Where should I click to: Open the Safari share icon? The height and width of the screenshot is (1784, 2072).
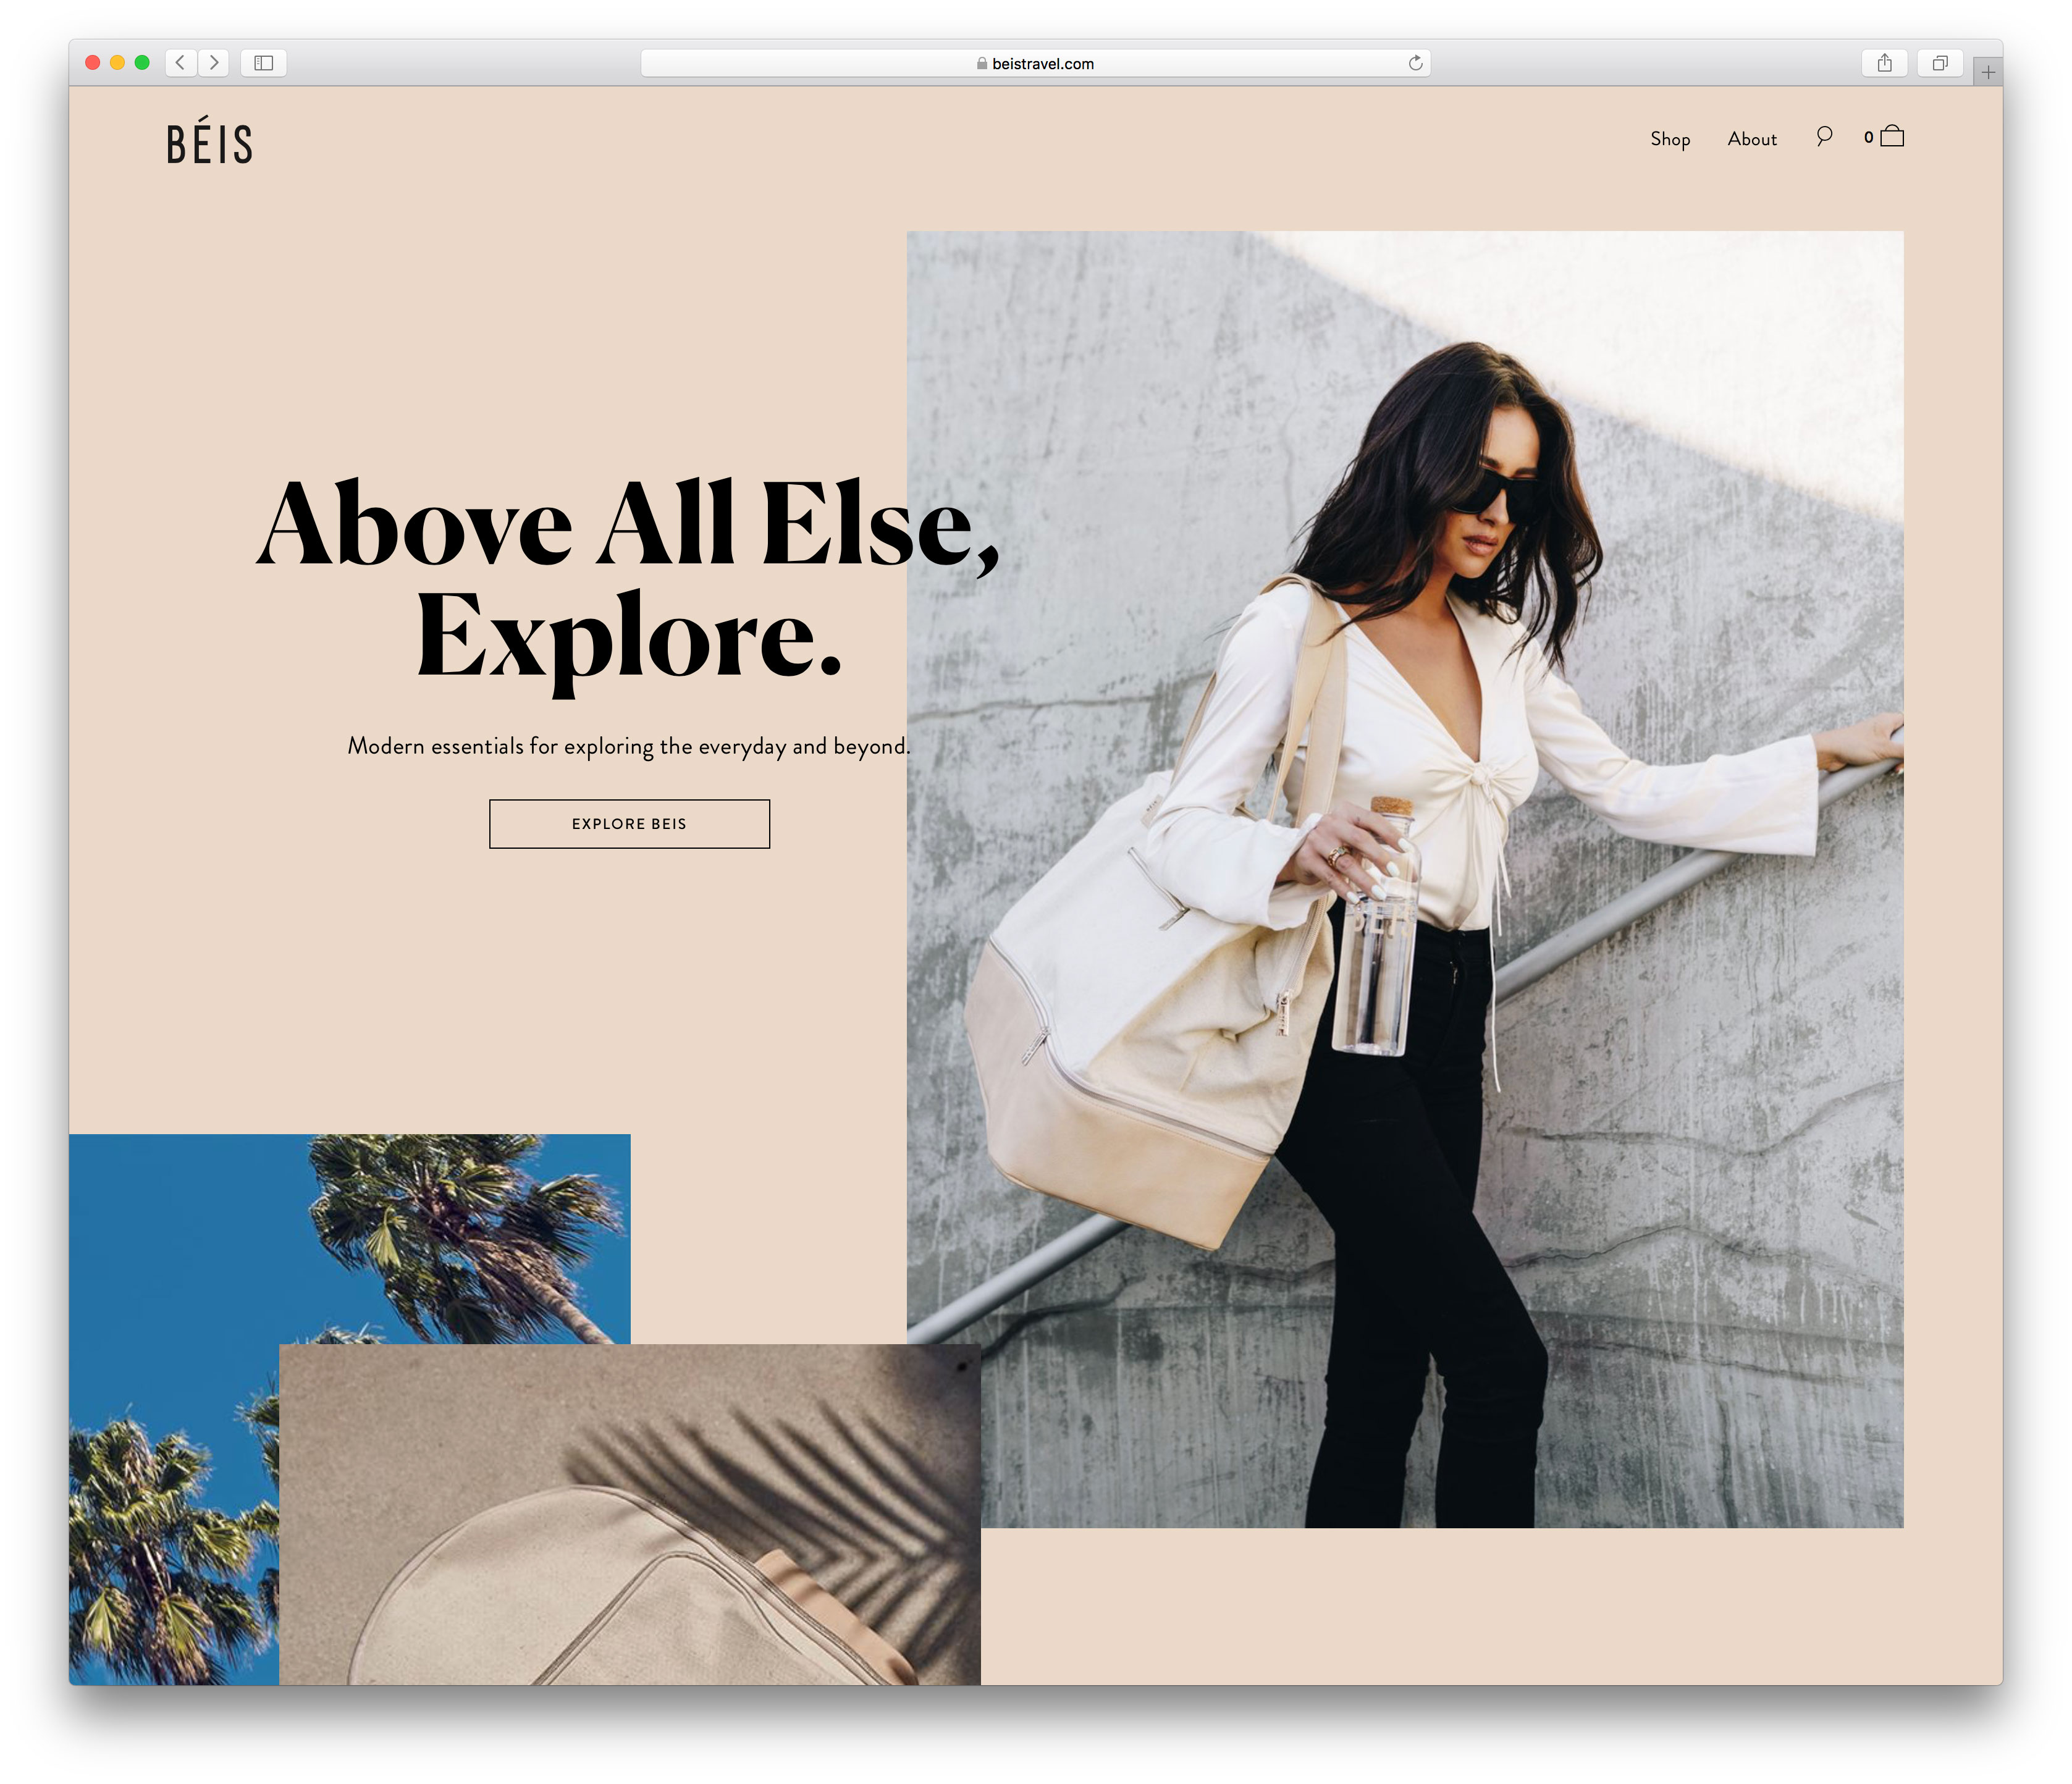pyautogui.click(x=1884, y=63)
